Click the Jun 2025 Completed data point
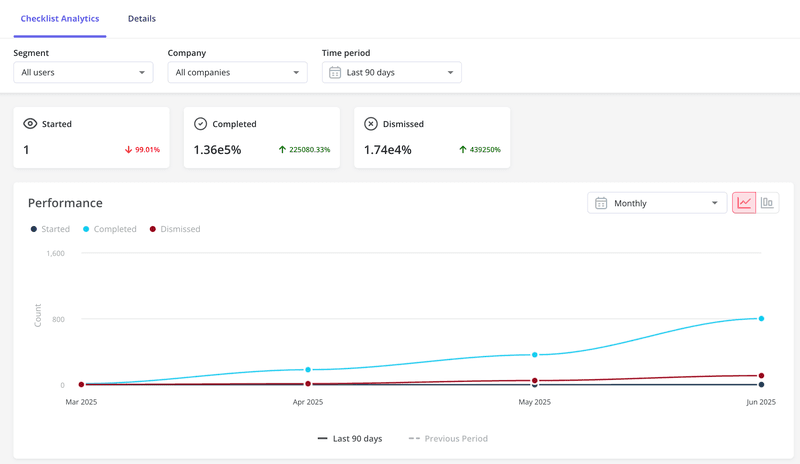Screen dimensions: 800x464 (761, 319)
